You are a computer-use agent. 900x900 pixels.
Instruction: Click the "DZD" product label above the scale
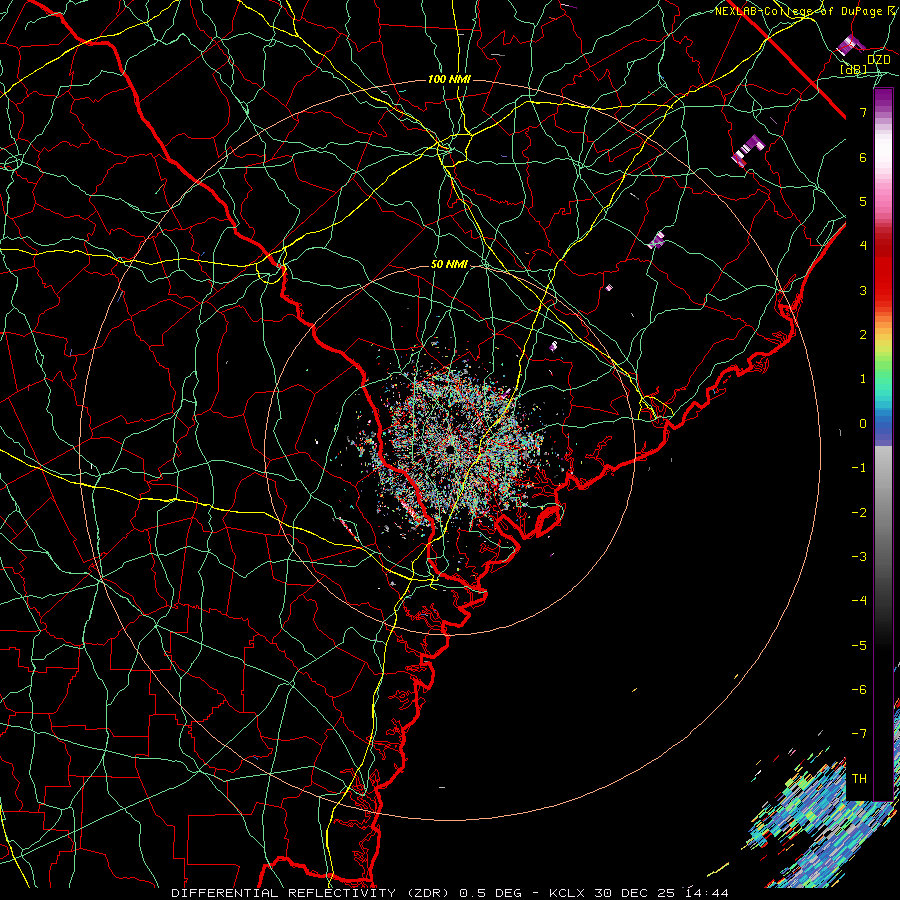[x=878, y=60]
